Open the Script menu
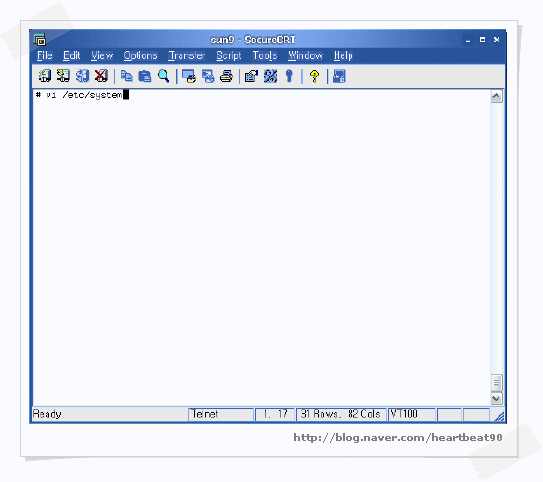543x482 pixels. coord(229,56)
